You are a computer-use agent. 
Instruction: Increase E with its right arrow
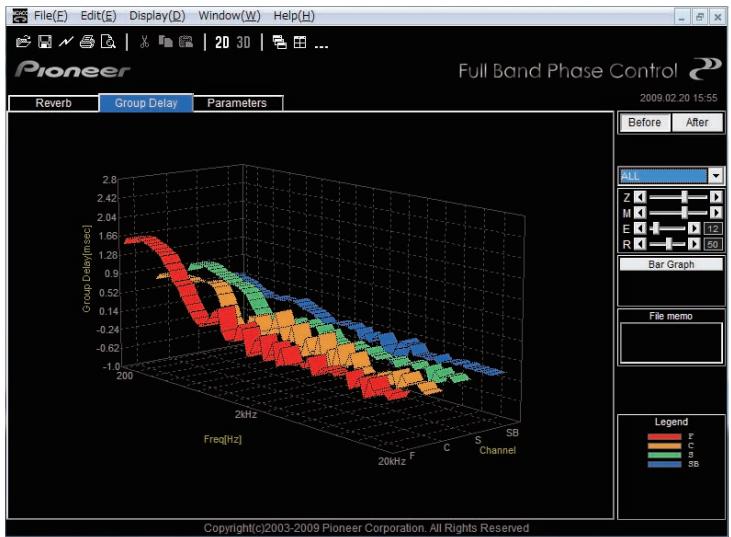(694, 228)
